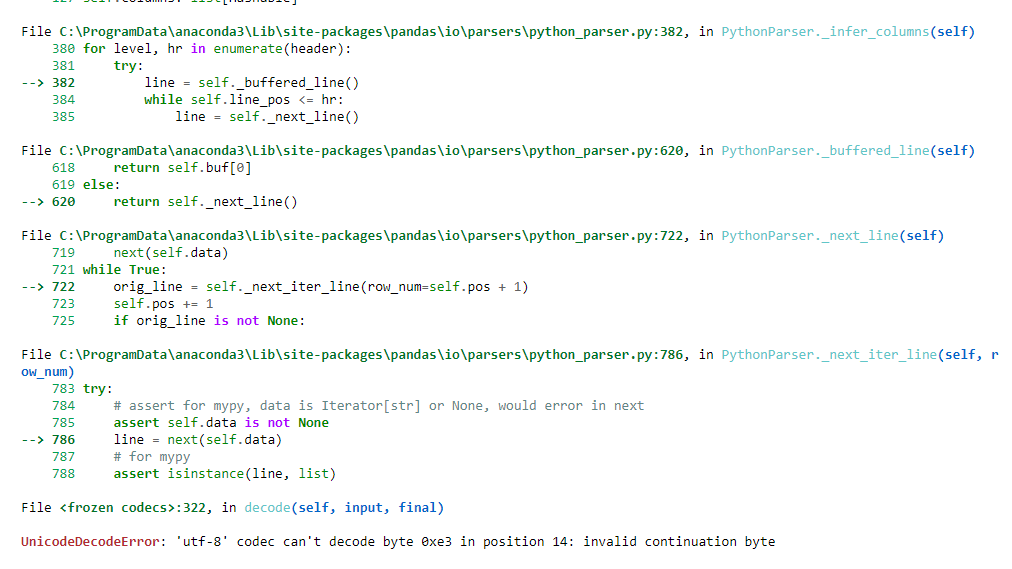Screen dimensions: 1012x569
Task: Click the 'invalid continuation byte' error message
Action: pos(679,542)
